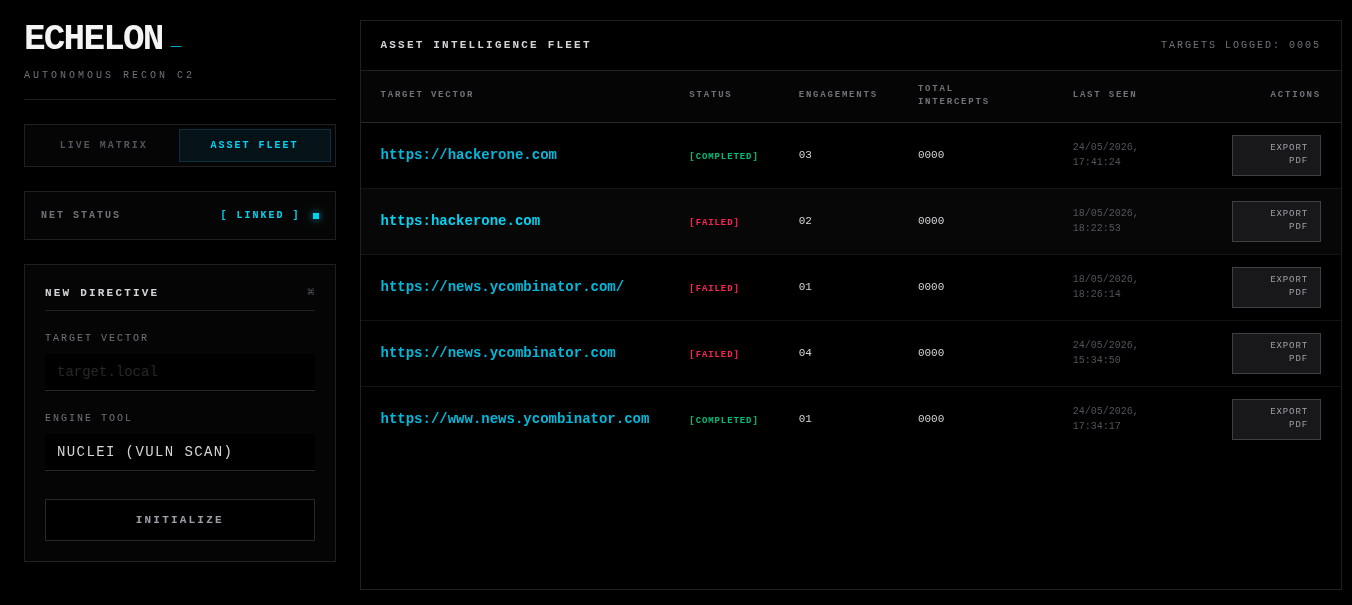Export PDF for www.news.ycombinator.com row

coord(1276,419)
